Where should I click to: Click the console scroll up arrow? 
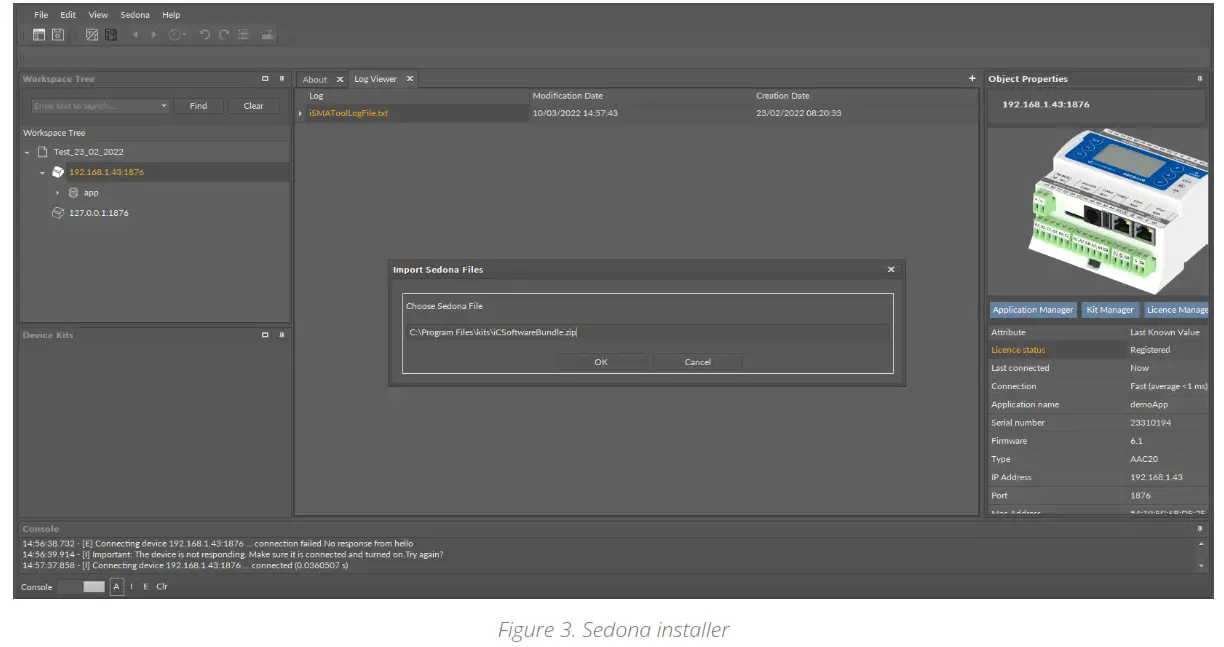point(1201,544)
